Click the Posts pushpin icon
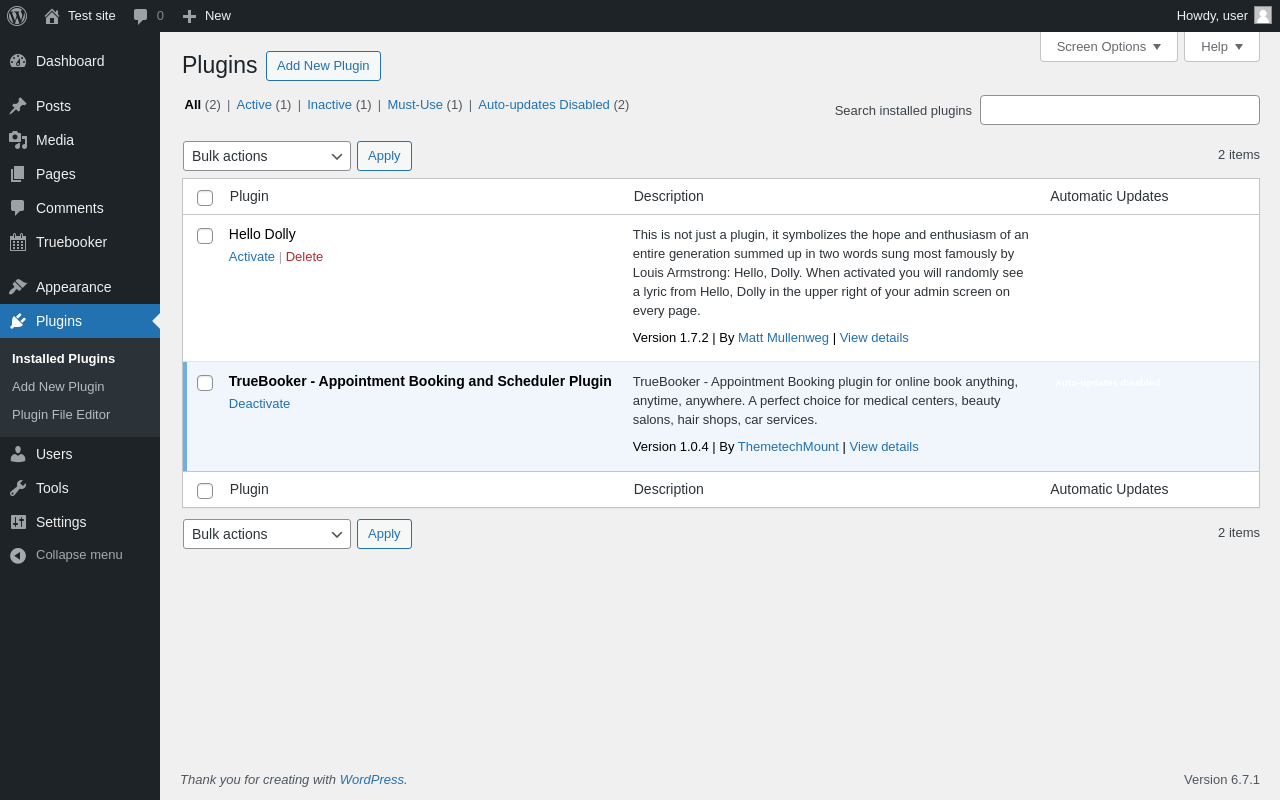 (x=18, y=106)
